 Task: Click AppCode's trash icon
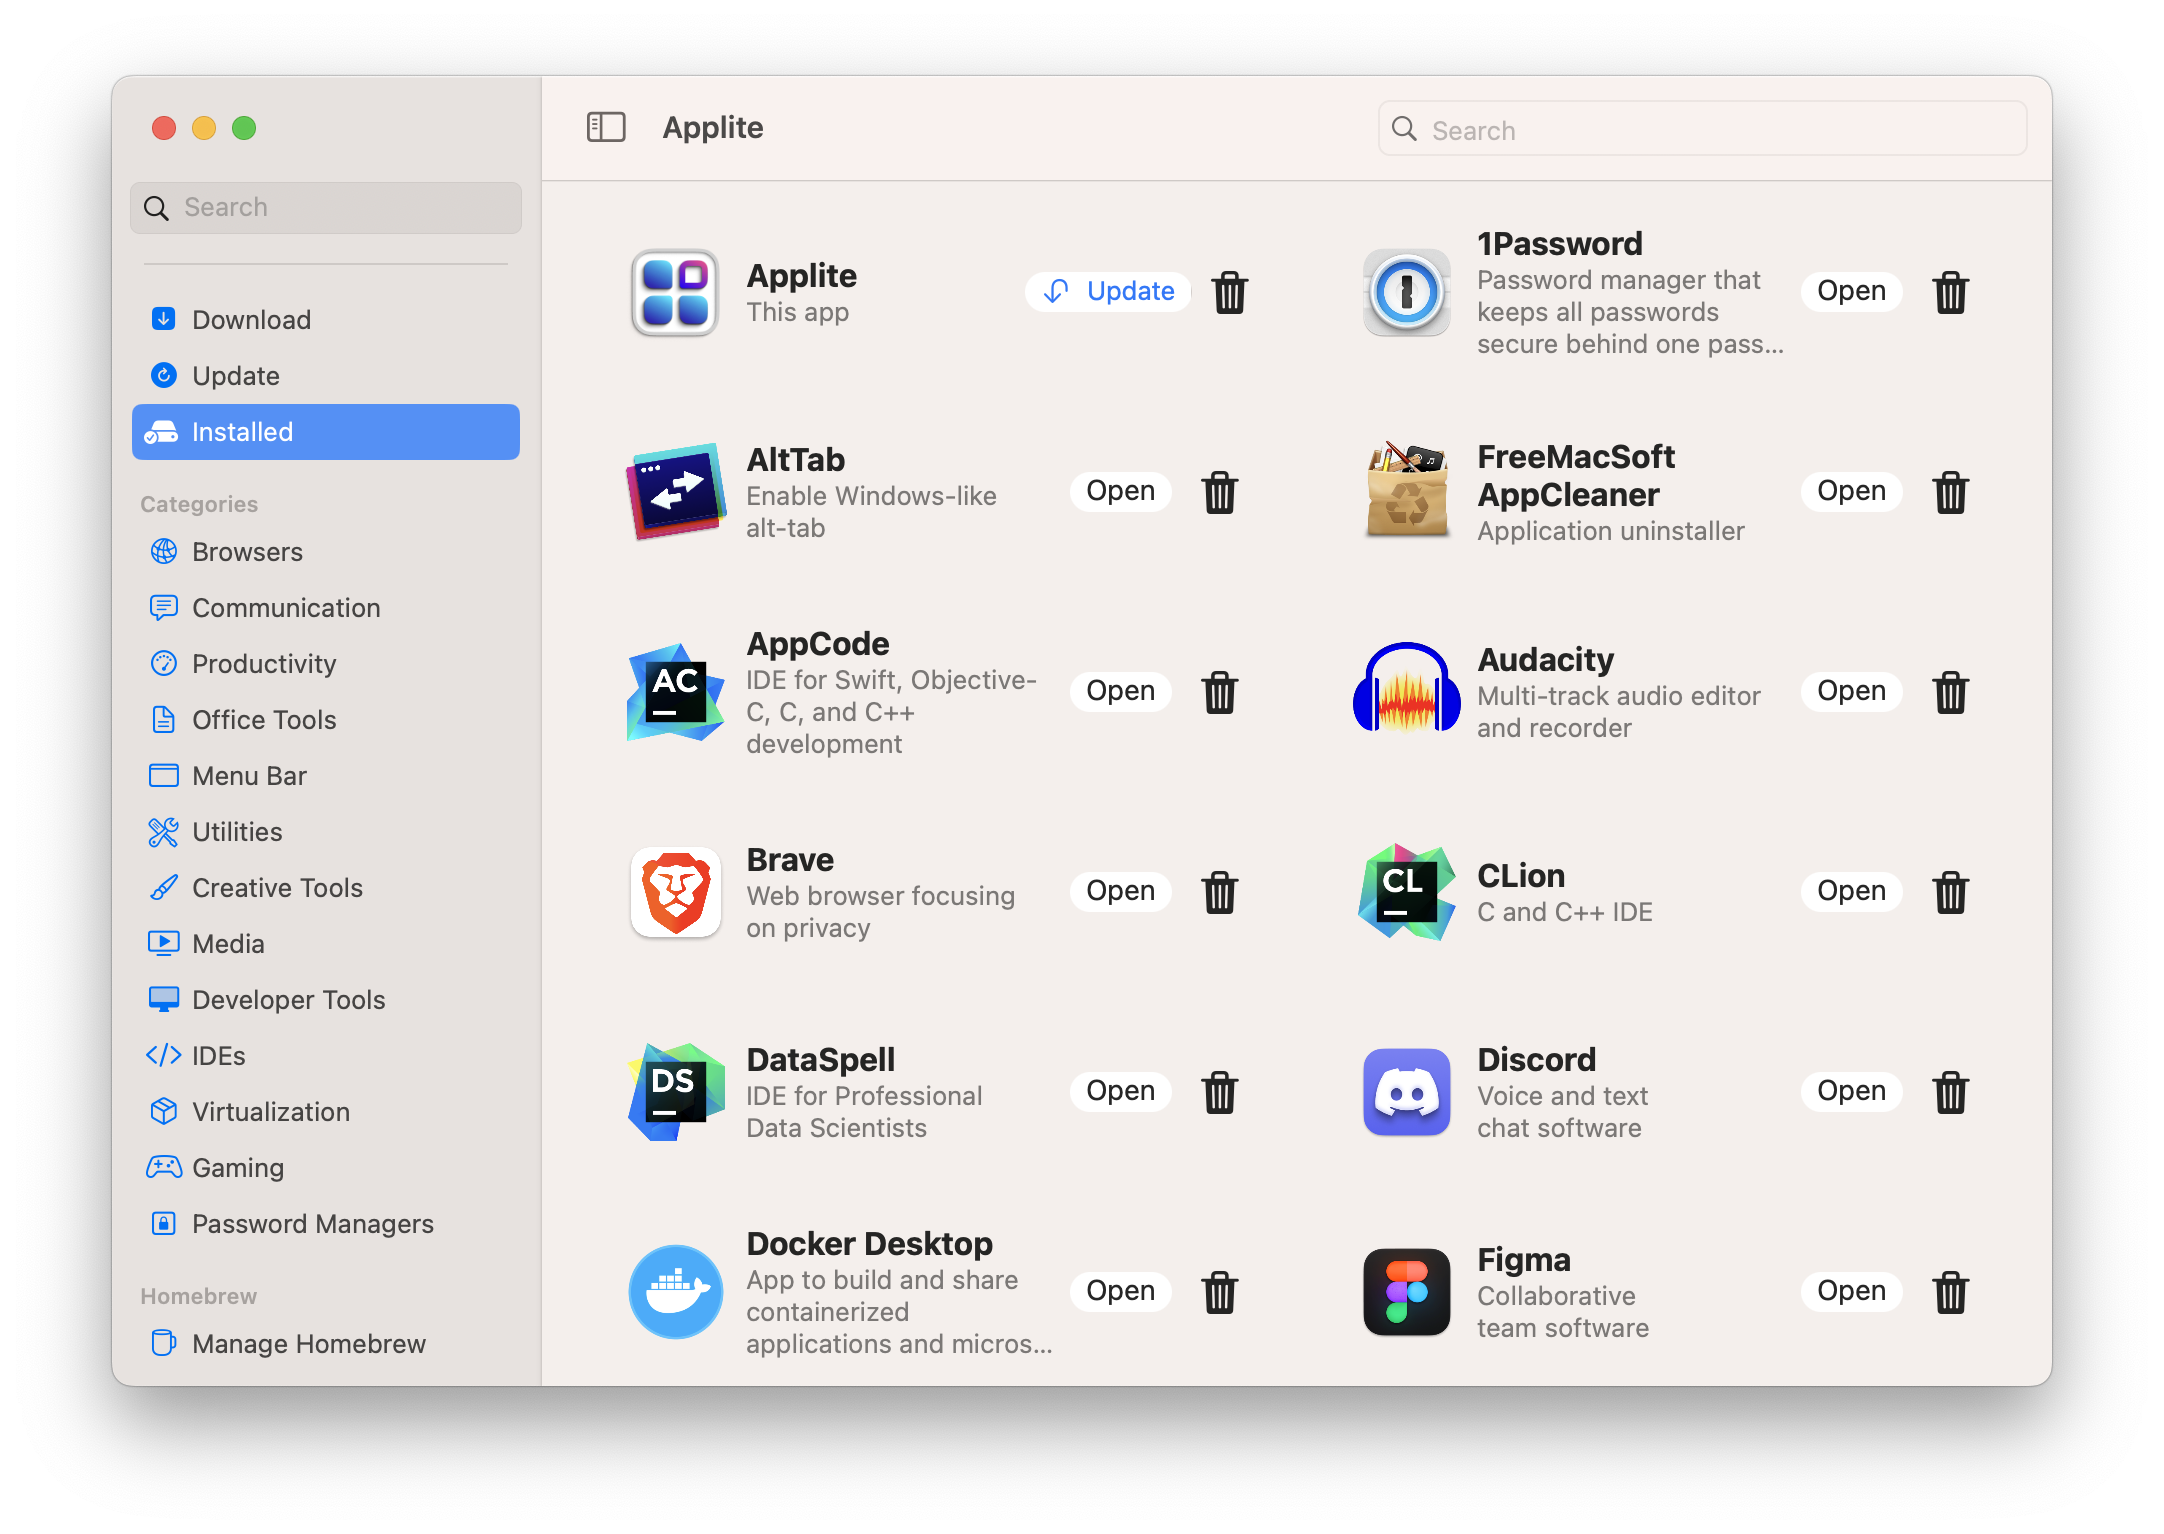[1220, 692]
